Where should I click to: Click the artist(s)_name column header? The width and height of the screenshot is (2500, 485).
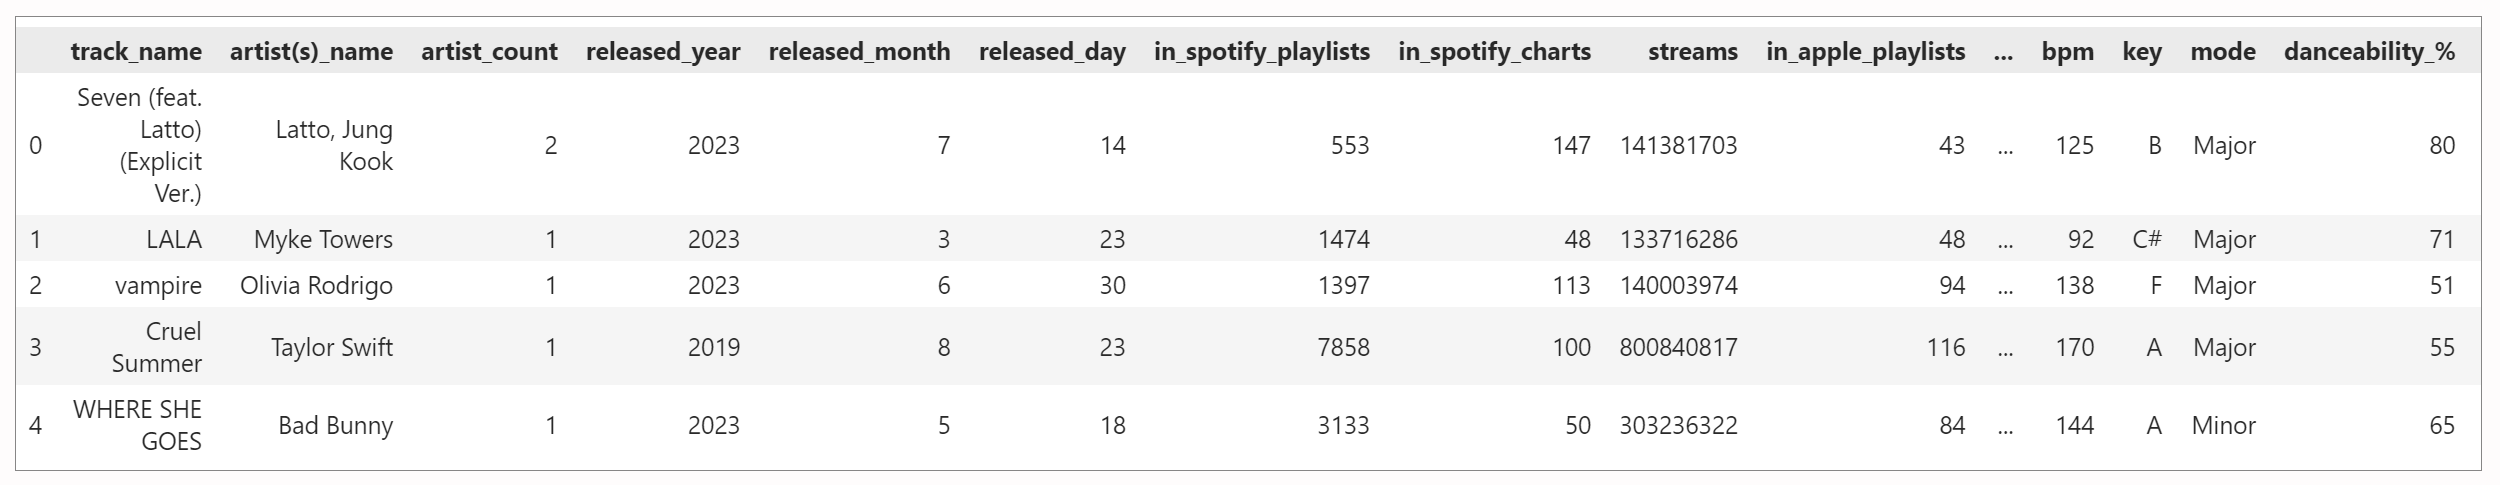point(311,52)
